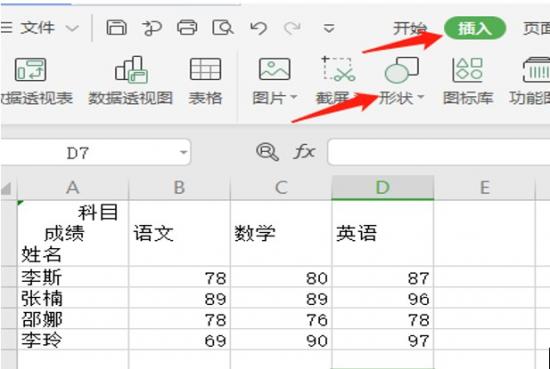Click the 语文 header cell
This screenshot has height=369, width=550.
(x=179, y=233)
